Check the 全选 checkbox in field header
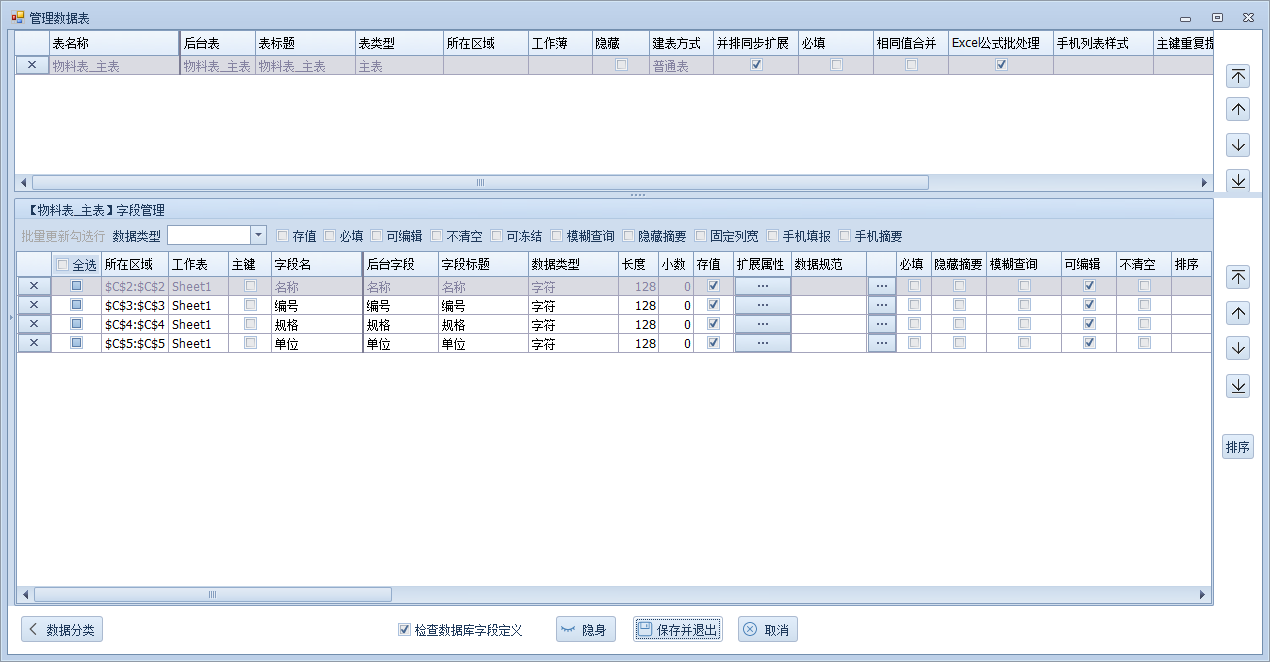This screenshot has width=1270, height=662. point(63,265)
